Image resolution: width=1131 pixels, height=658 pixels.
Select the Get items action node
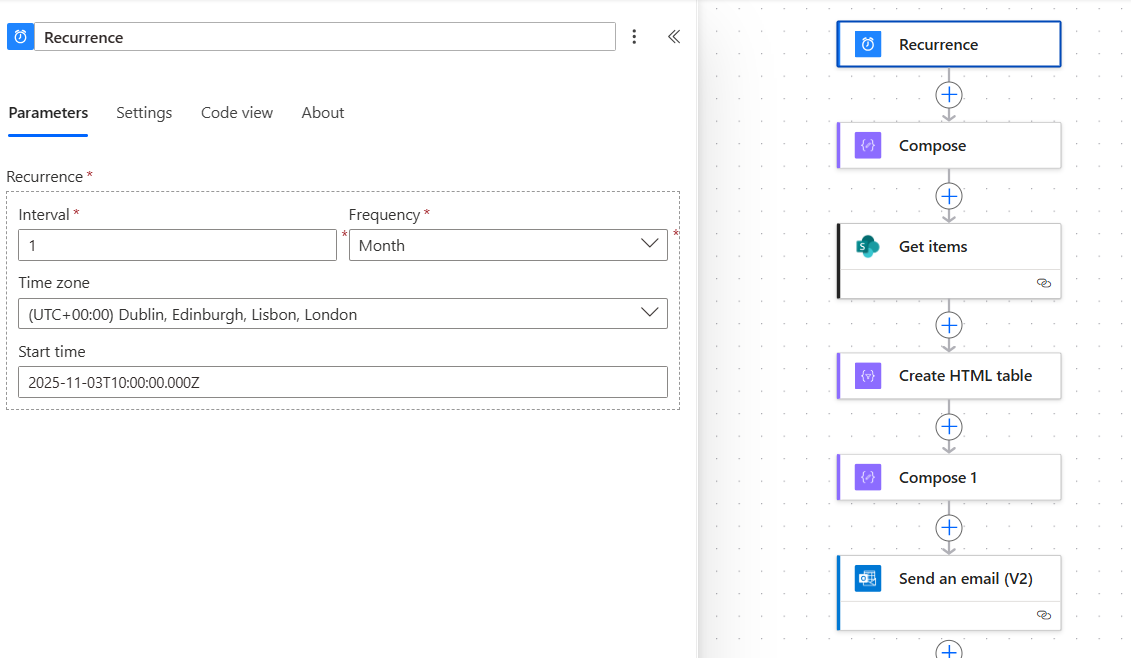coord(949,260)
